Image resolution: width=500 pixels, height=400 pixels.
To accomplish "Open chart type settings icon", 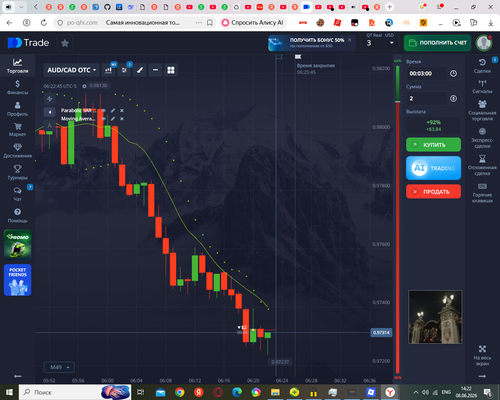I will [x=108, y=70].
